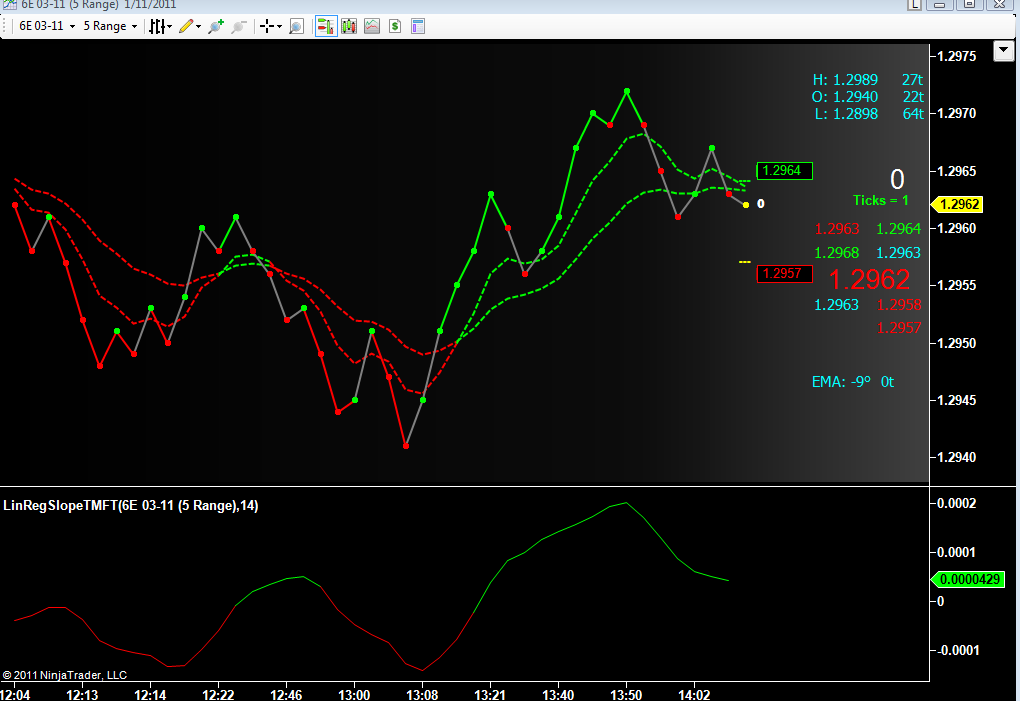Open the chart style bars dropdown
The height and width of the screenshot is (701, 1020).
[160, 26]
